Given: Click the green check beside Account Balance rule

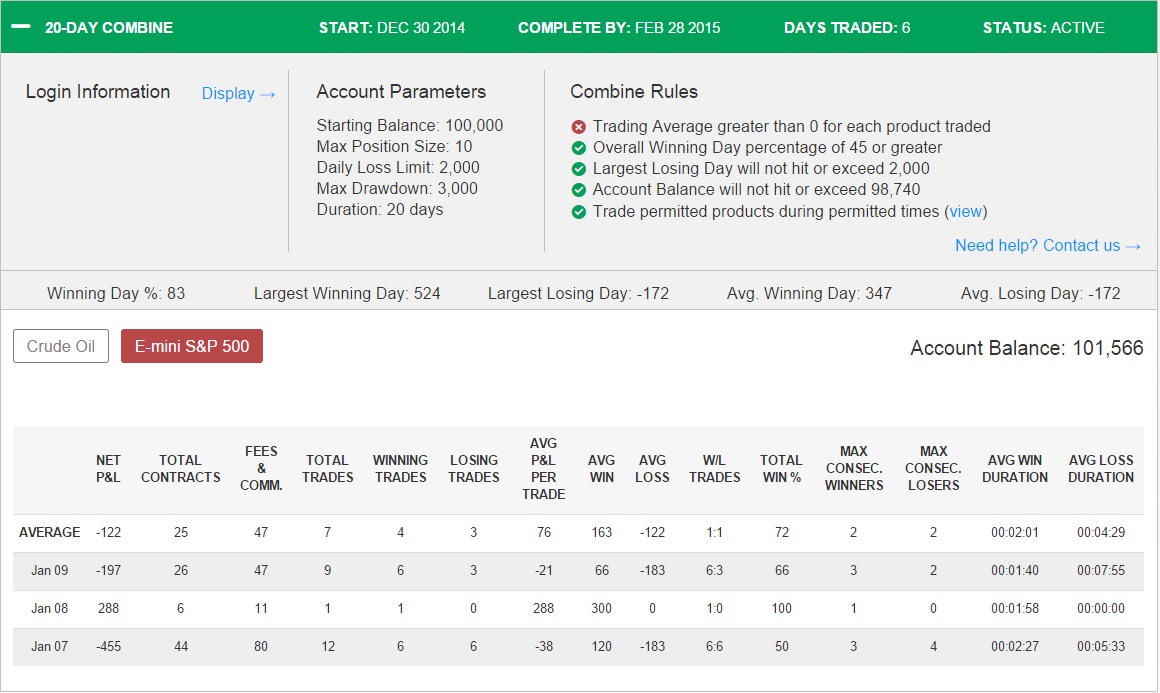Looking at the screenshot, I should coord(579,190).
